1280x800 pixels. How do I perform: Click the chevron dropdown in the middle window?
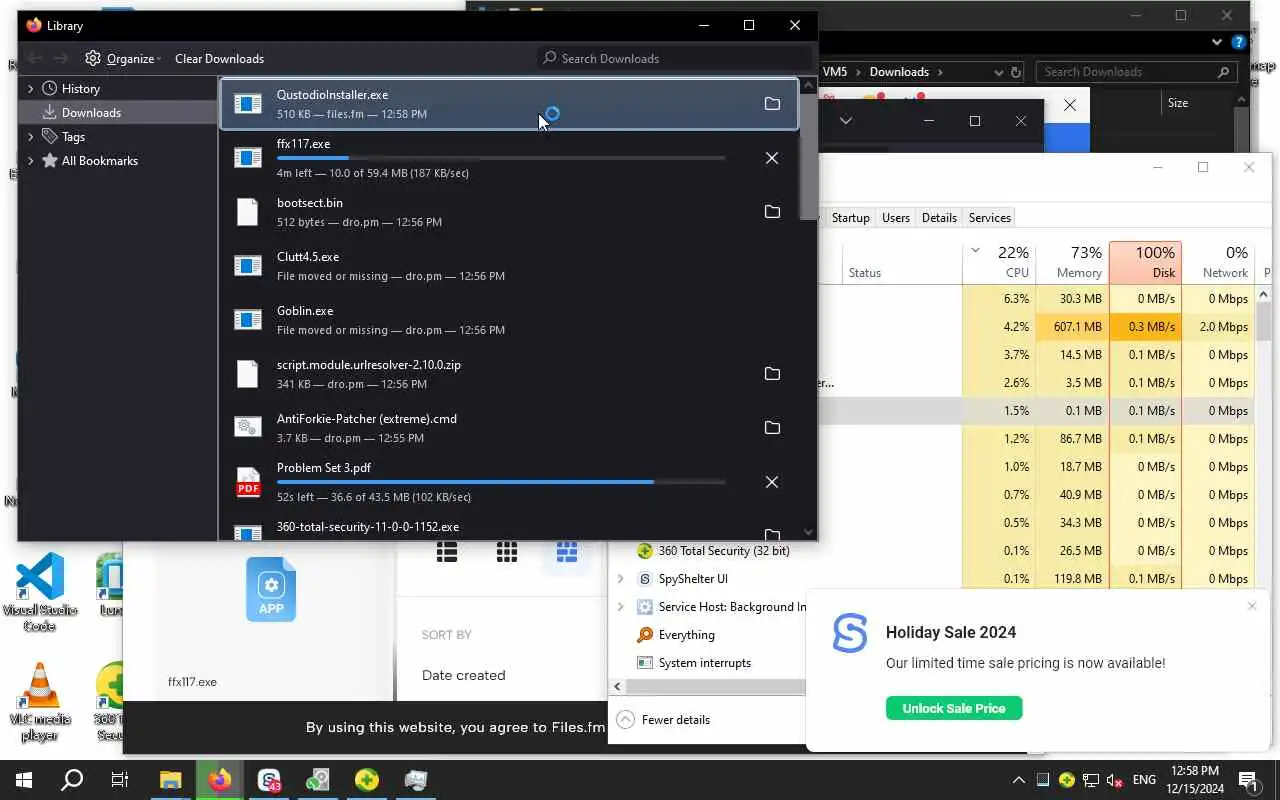pyautogui.click(x=845, y=120)
